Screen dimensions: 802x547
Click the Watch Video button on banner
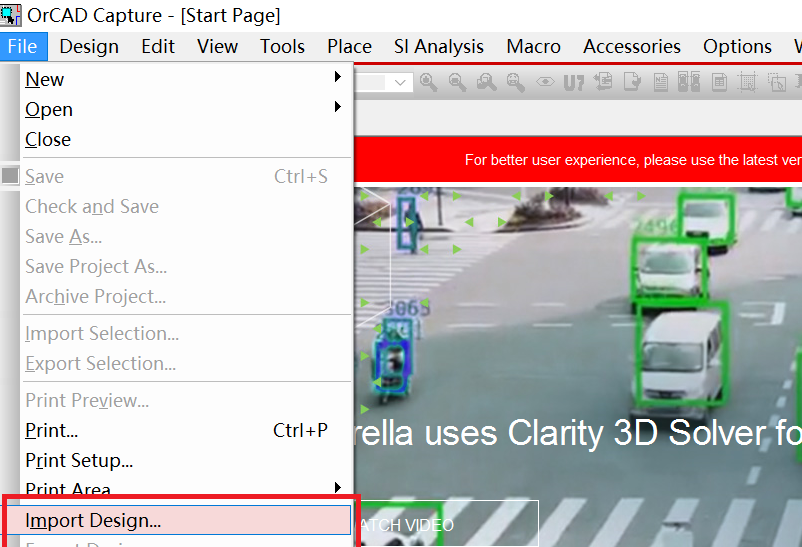(445, 524)
